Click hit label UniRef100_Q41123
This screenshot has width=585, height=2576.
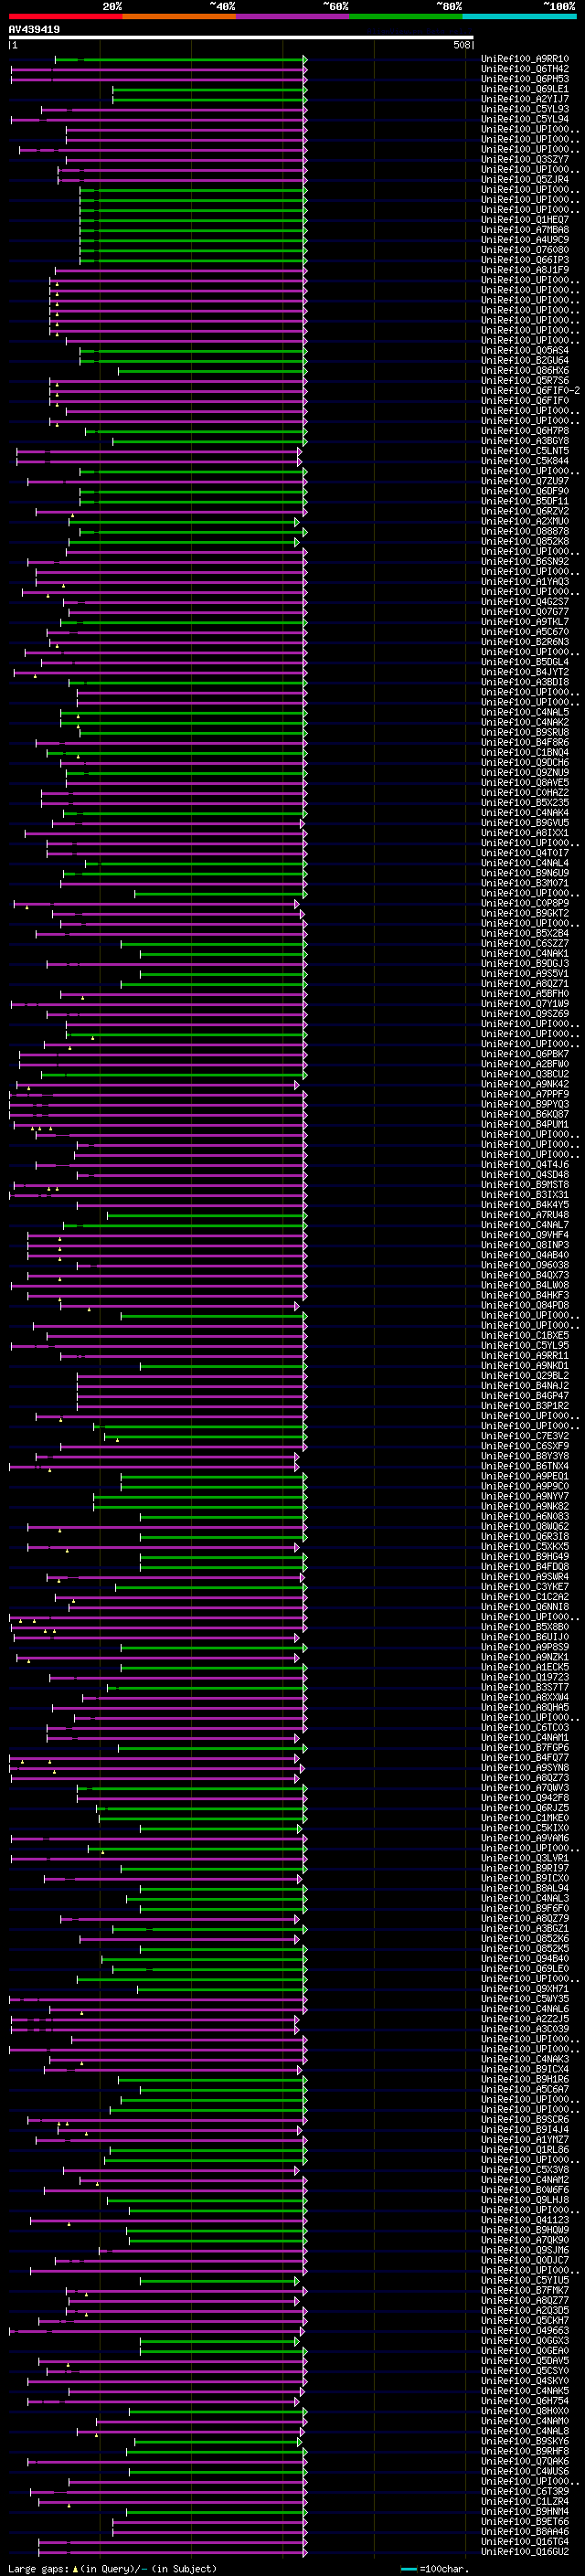tap(525, 2220)
